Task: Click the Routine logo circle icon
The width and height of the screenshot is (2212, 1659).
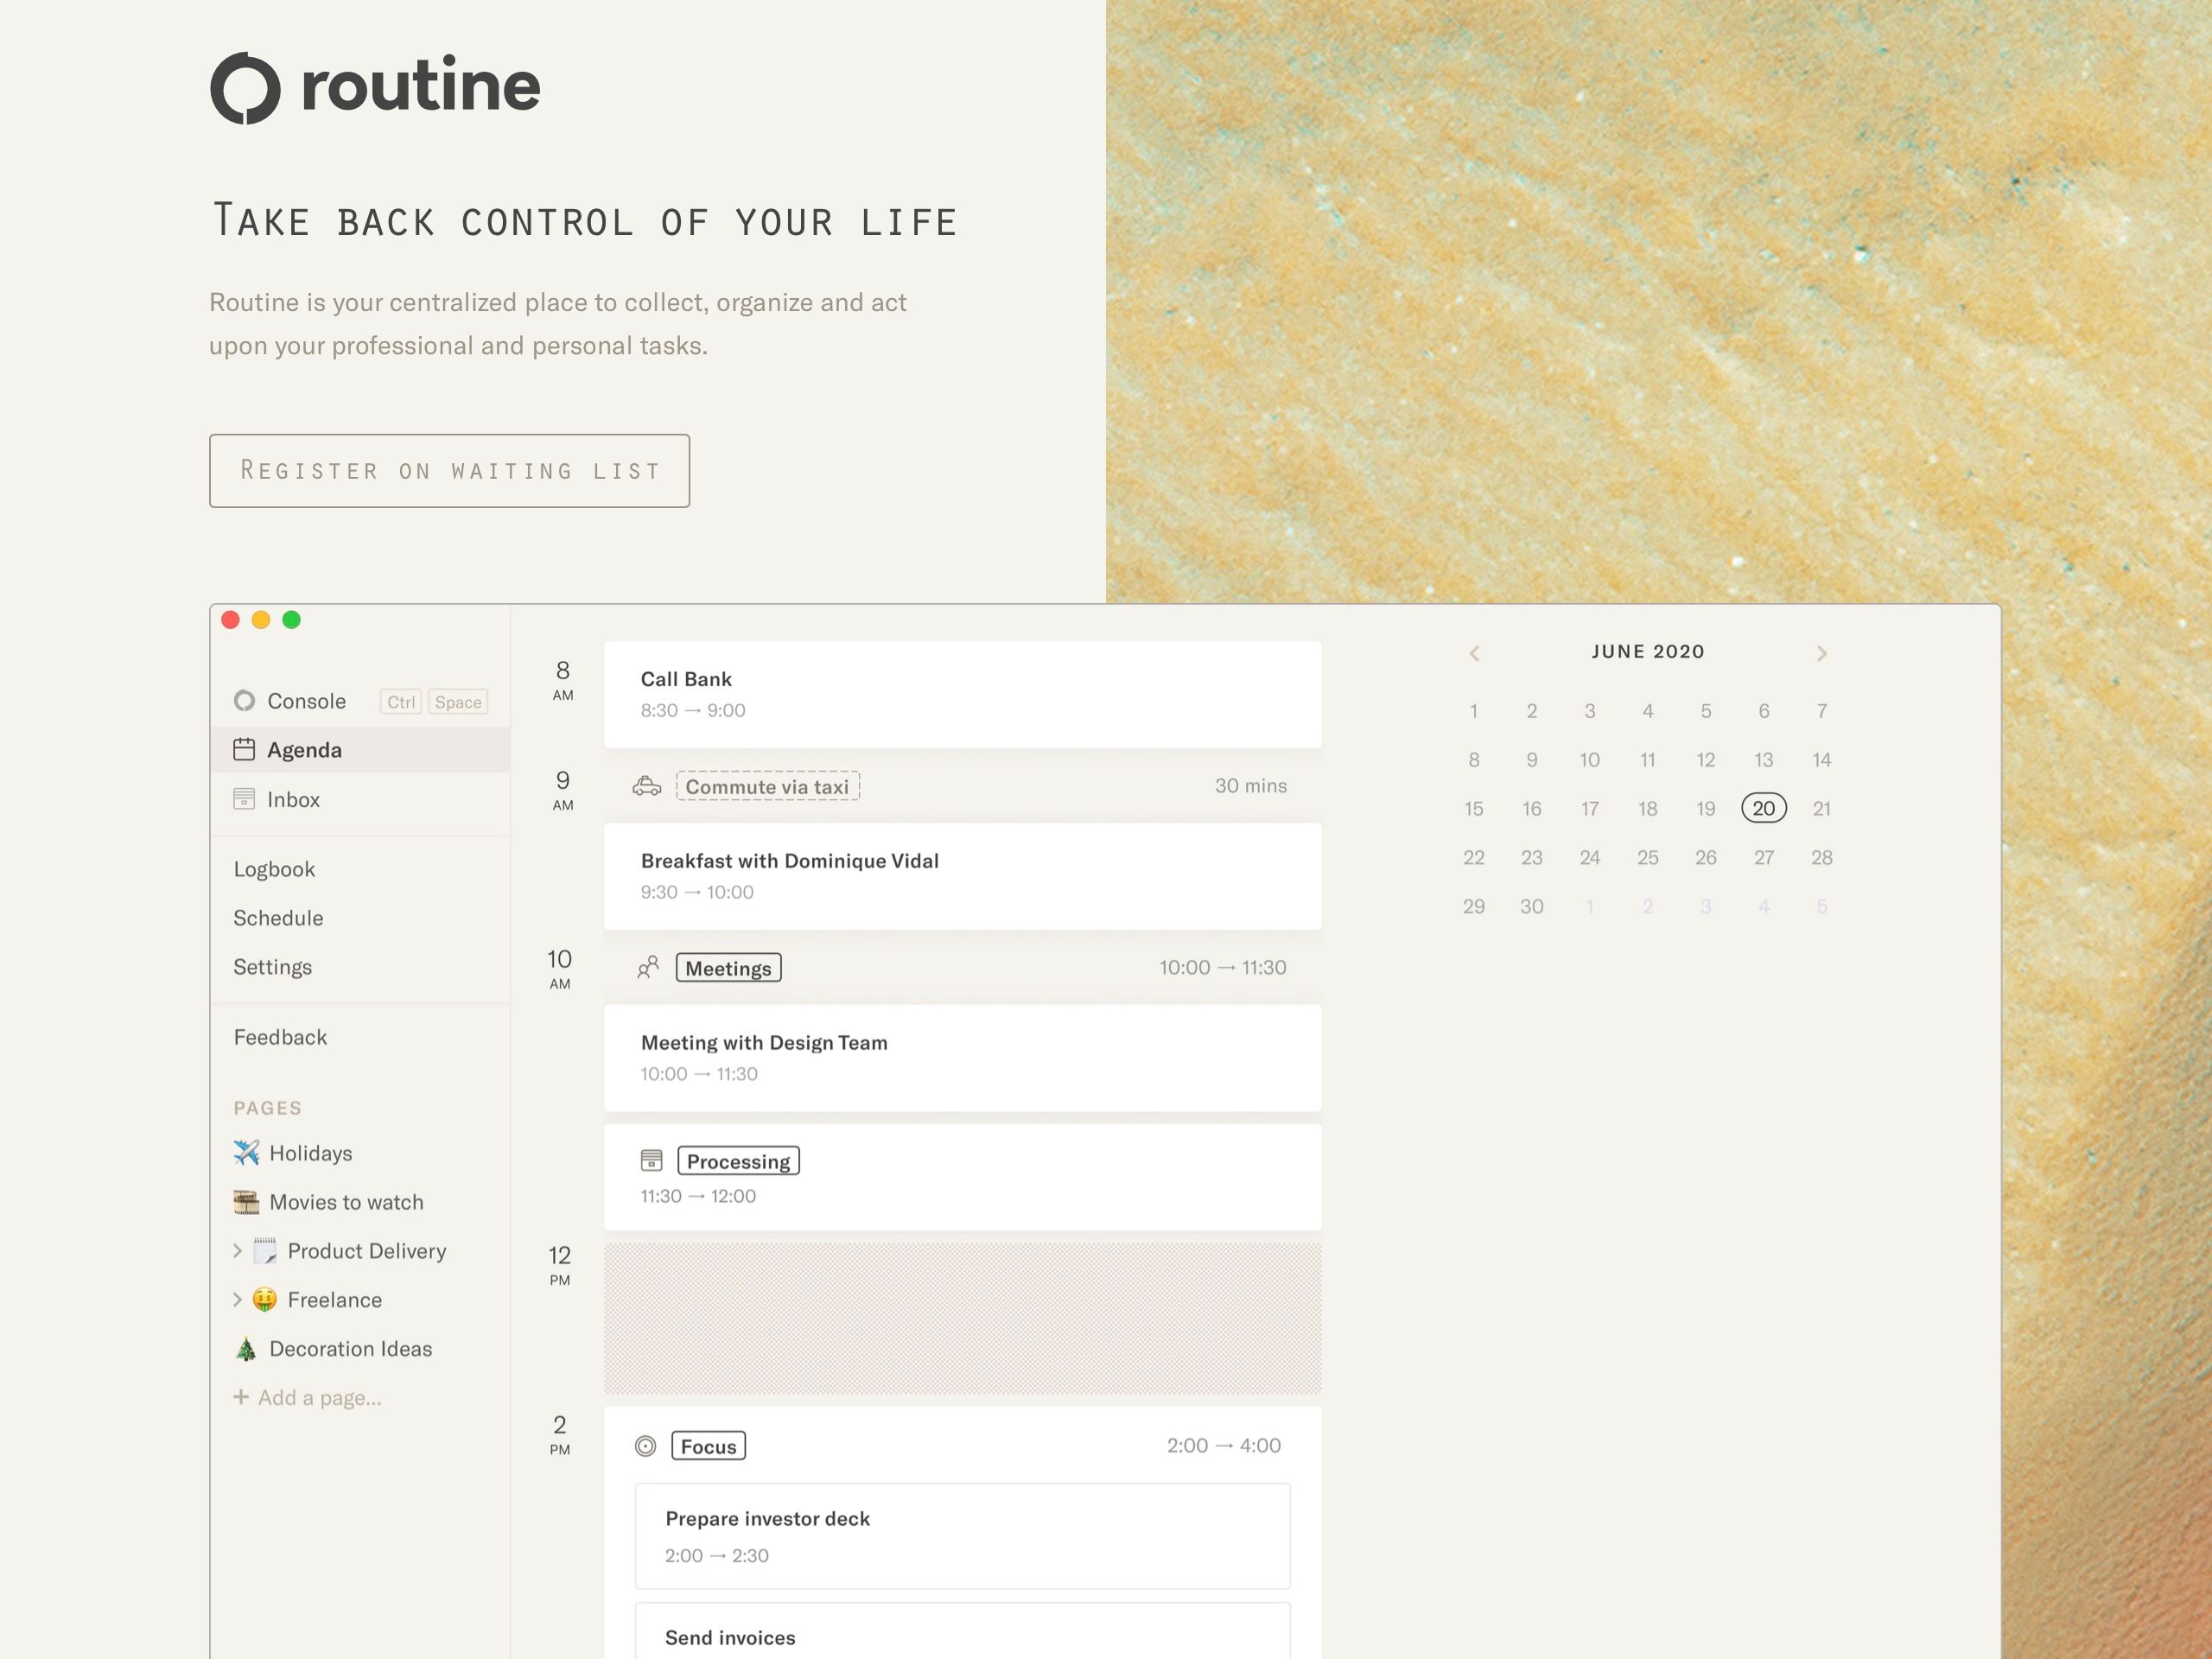Action: point(245,88)
